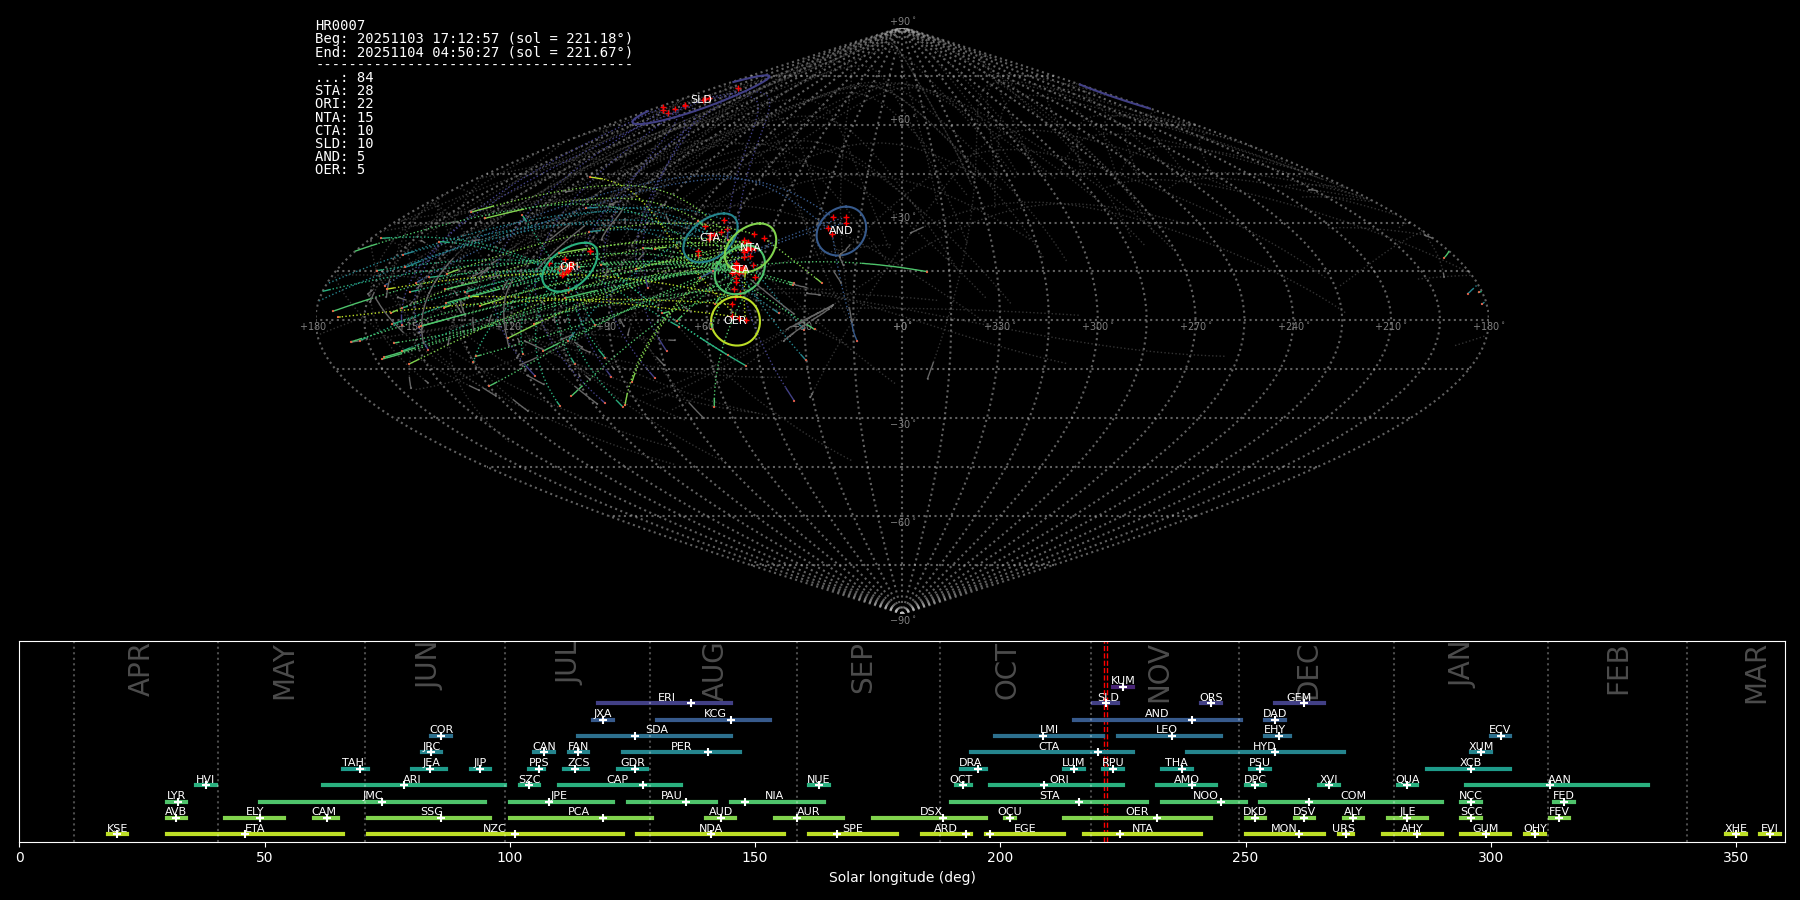Image resolution: width=1800 pixels, height=900 pixels.
Task: Click the LEO shower label in the timeline
Action: pyautogui.click(x=1167, y=730)
